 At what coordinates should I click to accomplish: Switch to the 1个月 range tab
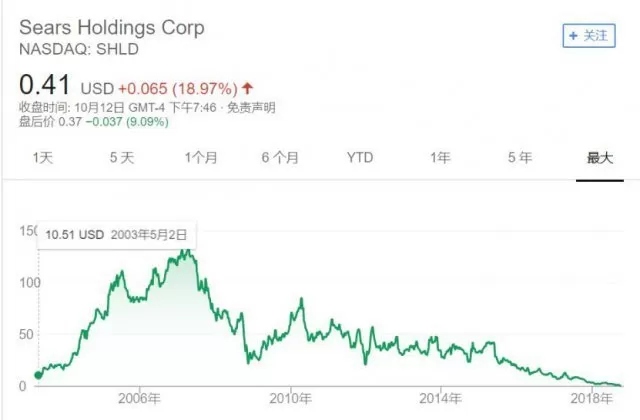pyautogui.click(x=201, y=158)
